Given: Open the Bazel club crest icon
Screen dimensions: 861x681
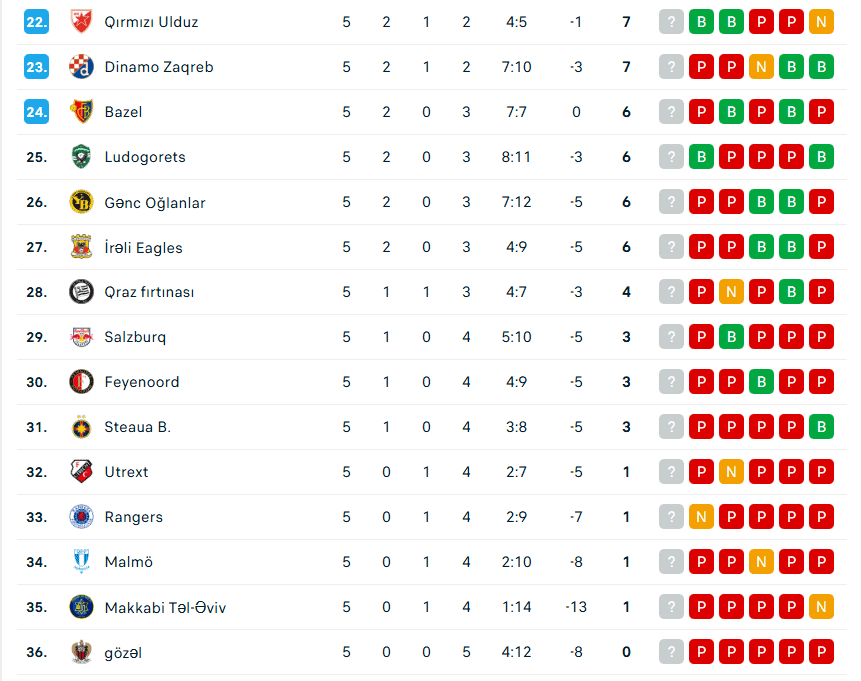Looking at the screenshot, I should (81, 112).
